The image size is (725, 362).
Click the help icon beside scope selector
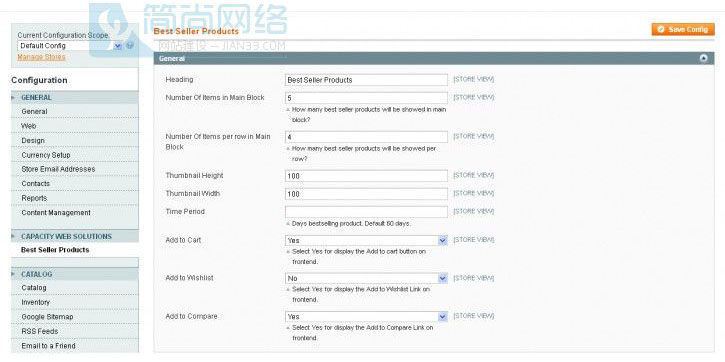(x=130, y=45)
